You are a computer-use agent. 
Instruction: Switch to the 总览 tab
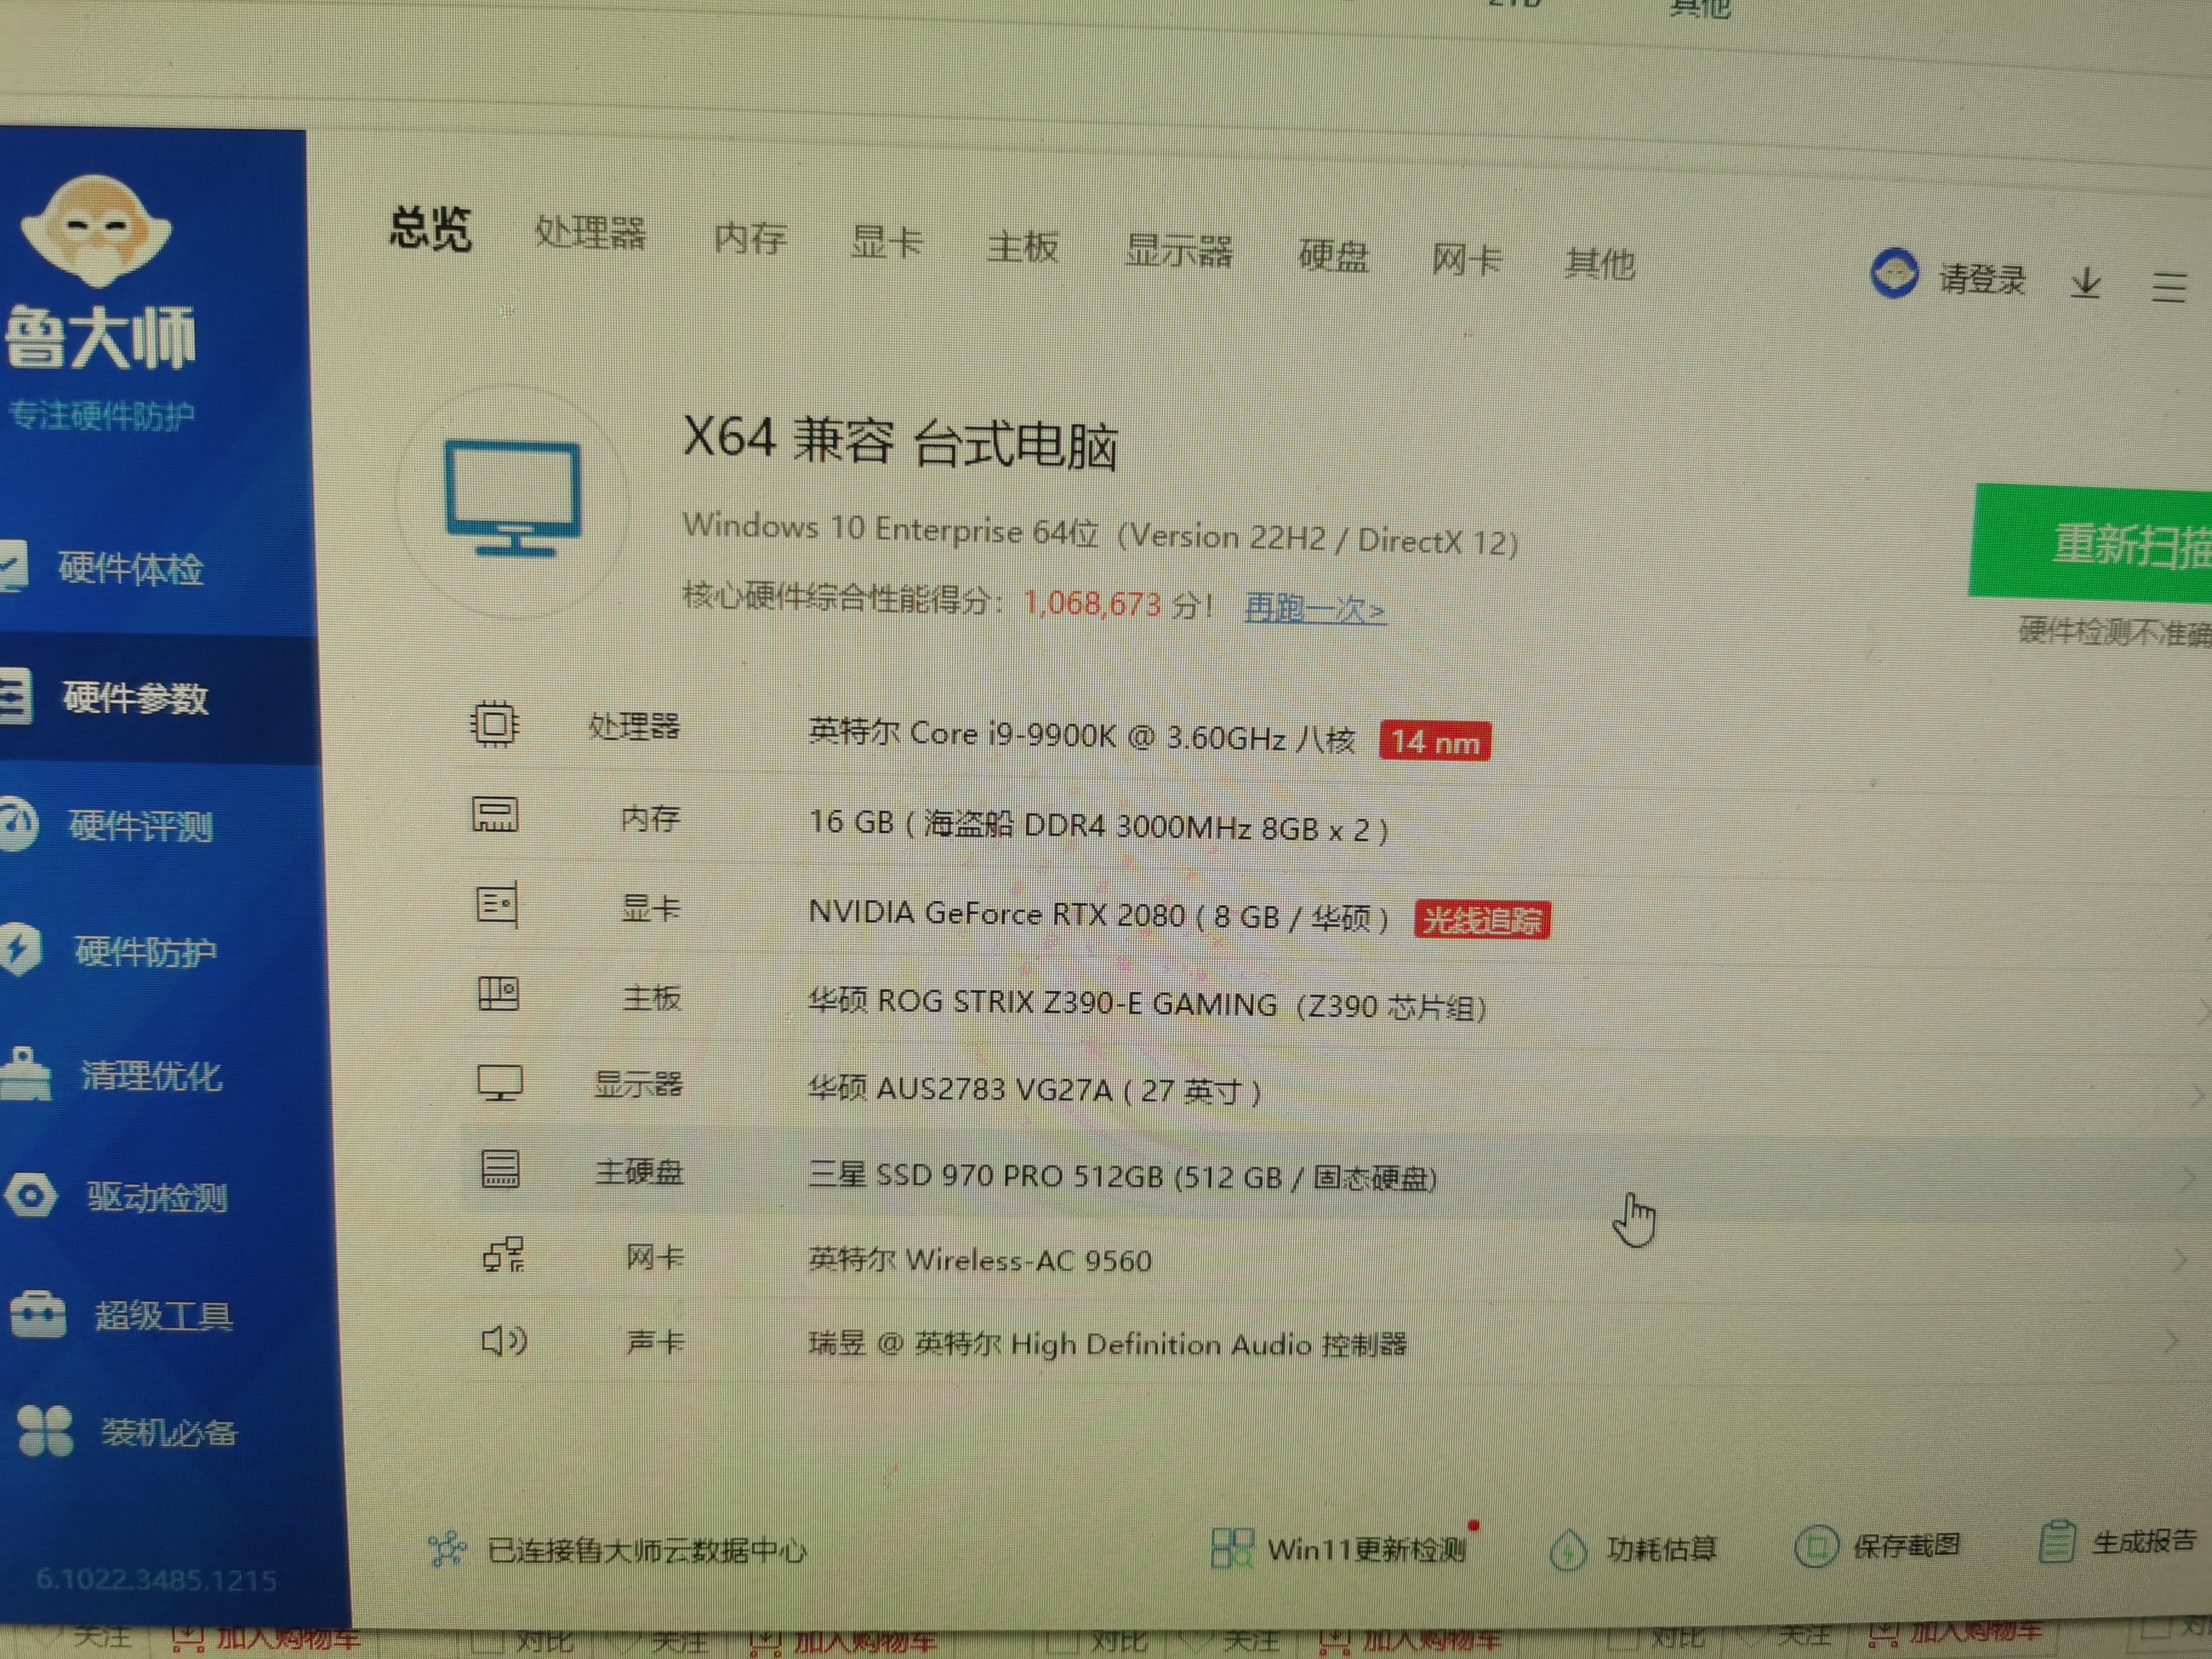[430, 229]
